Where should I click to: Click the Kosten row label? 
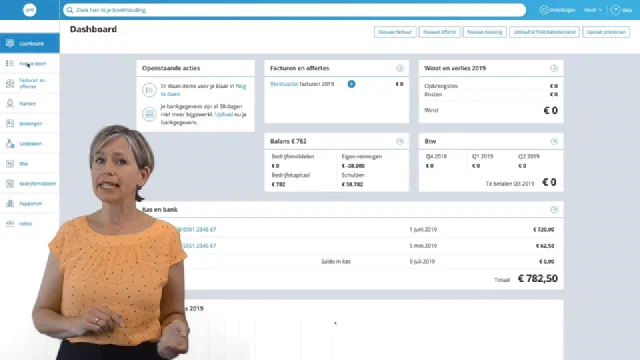[433, 94]
